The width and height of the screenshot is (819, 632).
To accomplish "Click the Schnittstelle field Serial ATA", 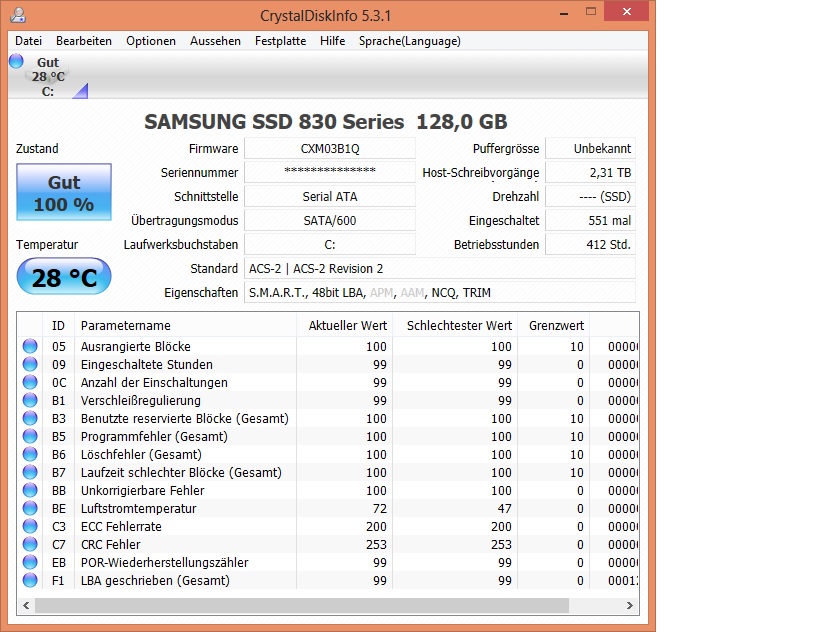I will tap(330, 197).
